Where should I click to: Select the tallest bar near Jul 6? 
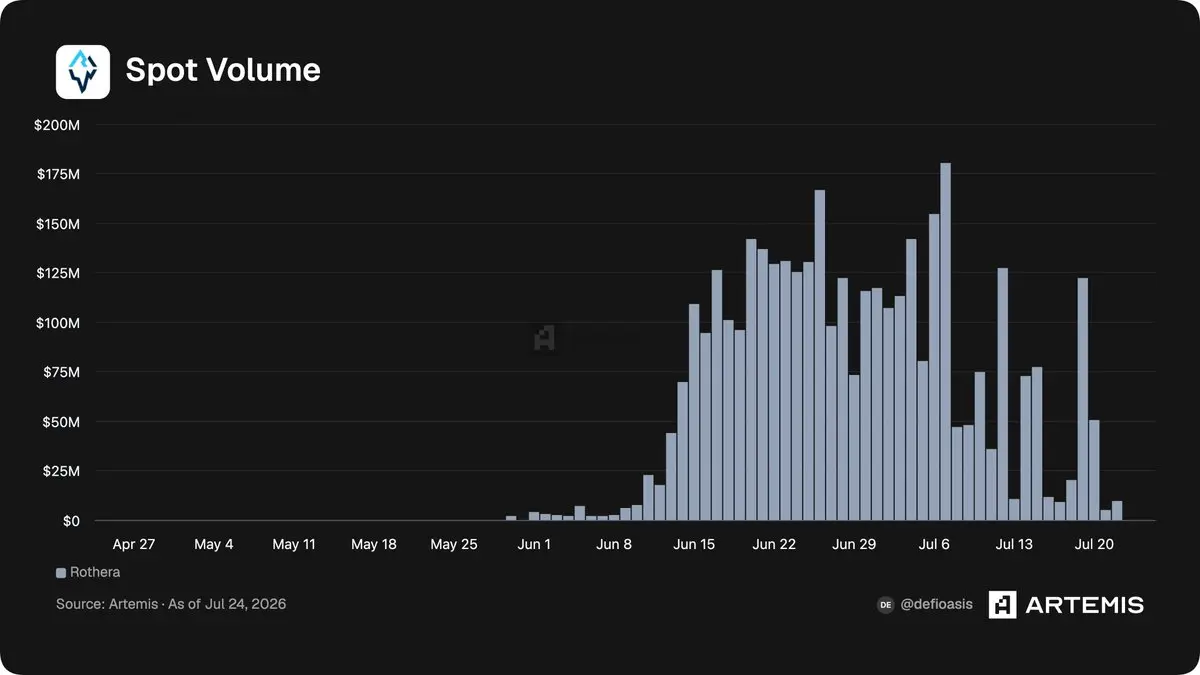pos(946,341)
